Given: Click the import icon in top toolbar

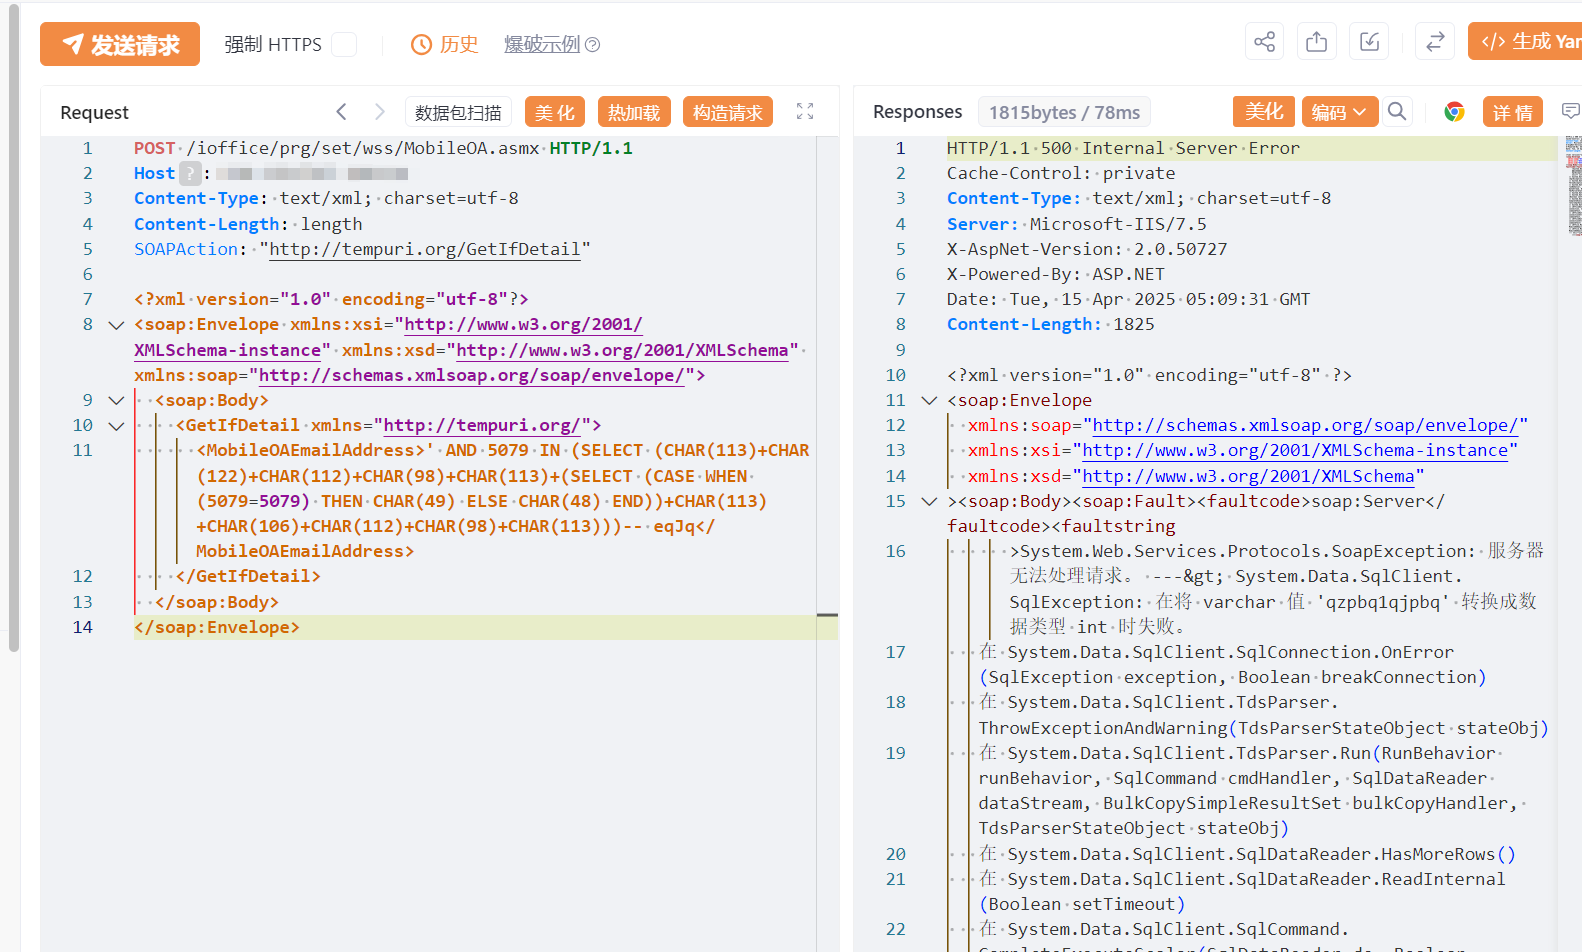Looking at the screenshot, I should pos(1369,42).
